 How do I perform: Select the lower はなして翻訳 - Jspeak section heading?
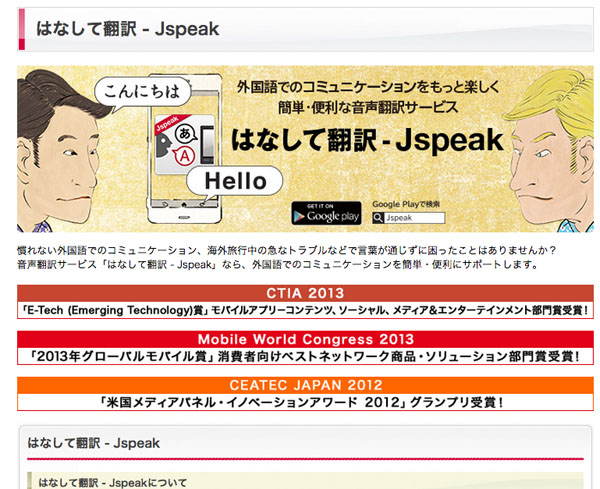[93, 442]
